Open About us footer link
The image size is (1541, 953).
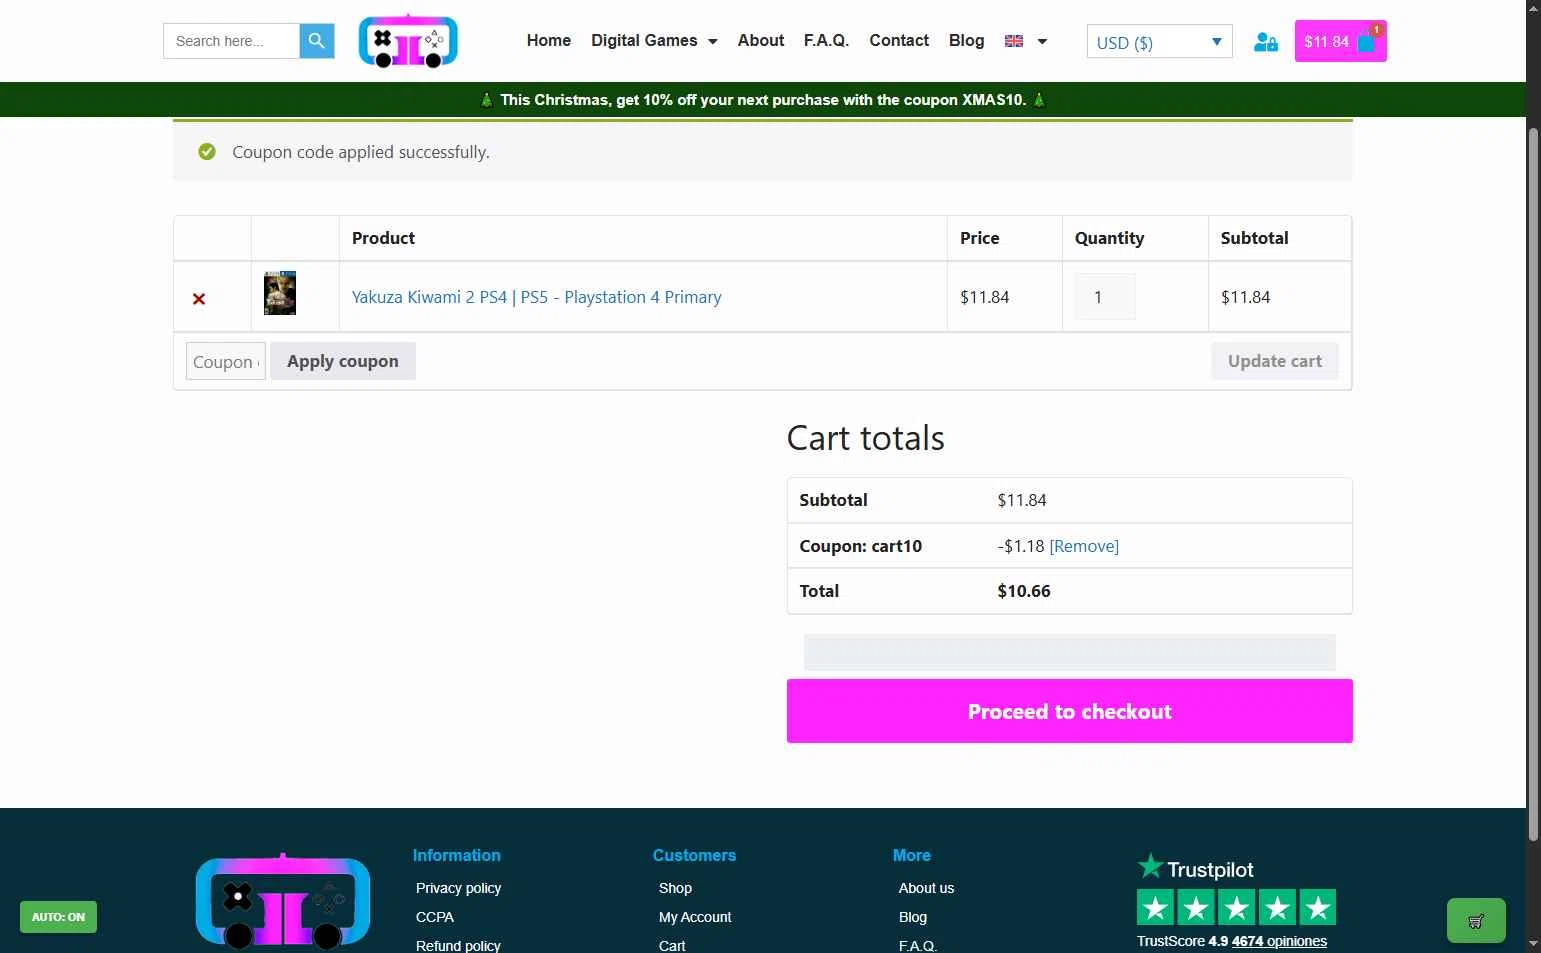(x=926, y=888)
